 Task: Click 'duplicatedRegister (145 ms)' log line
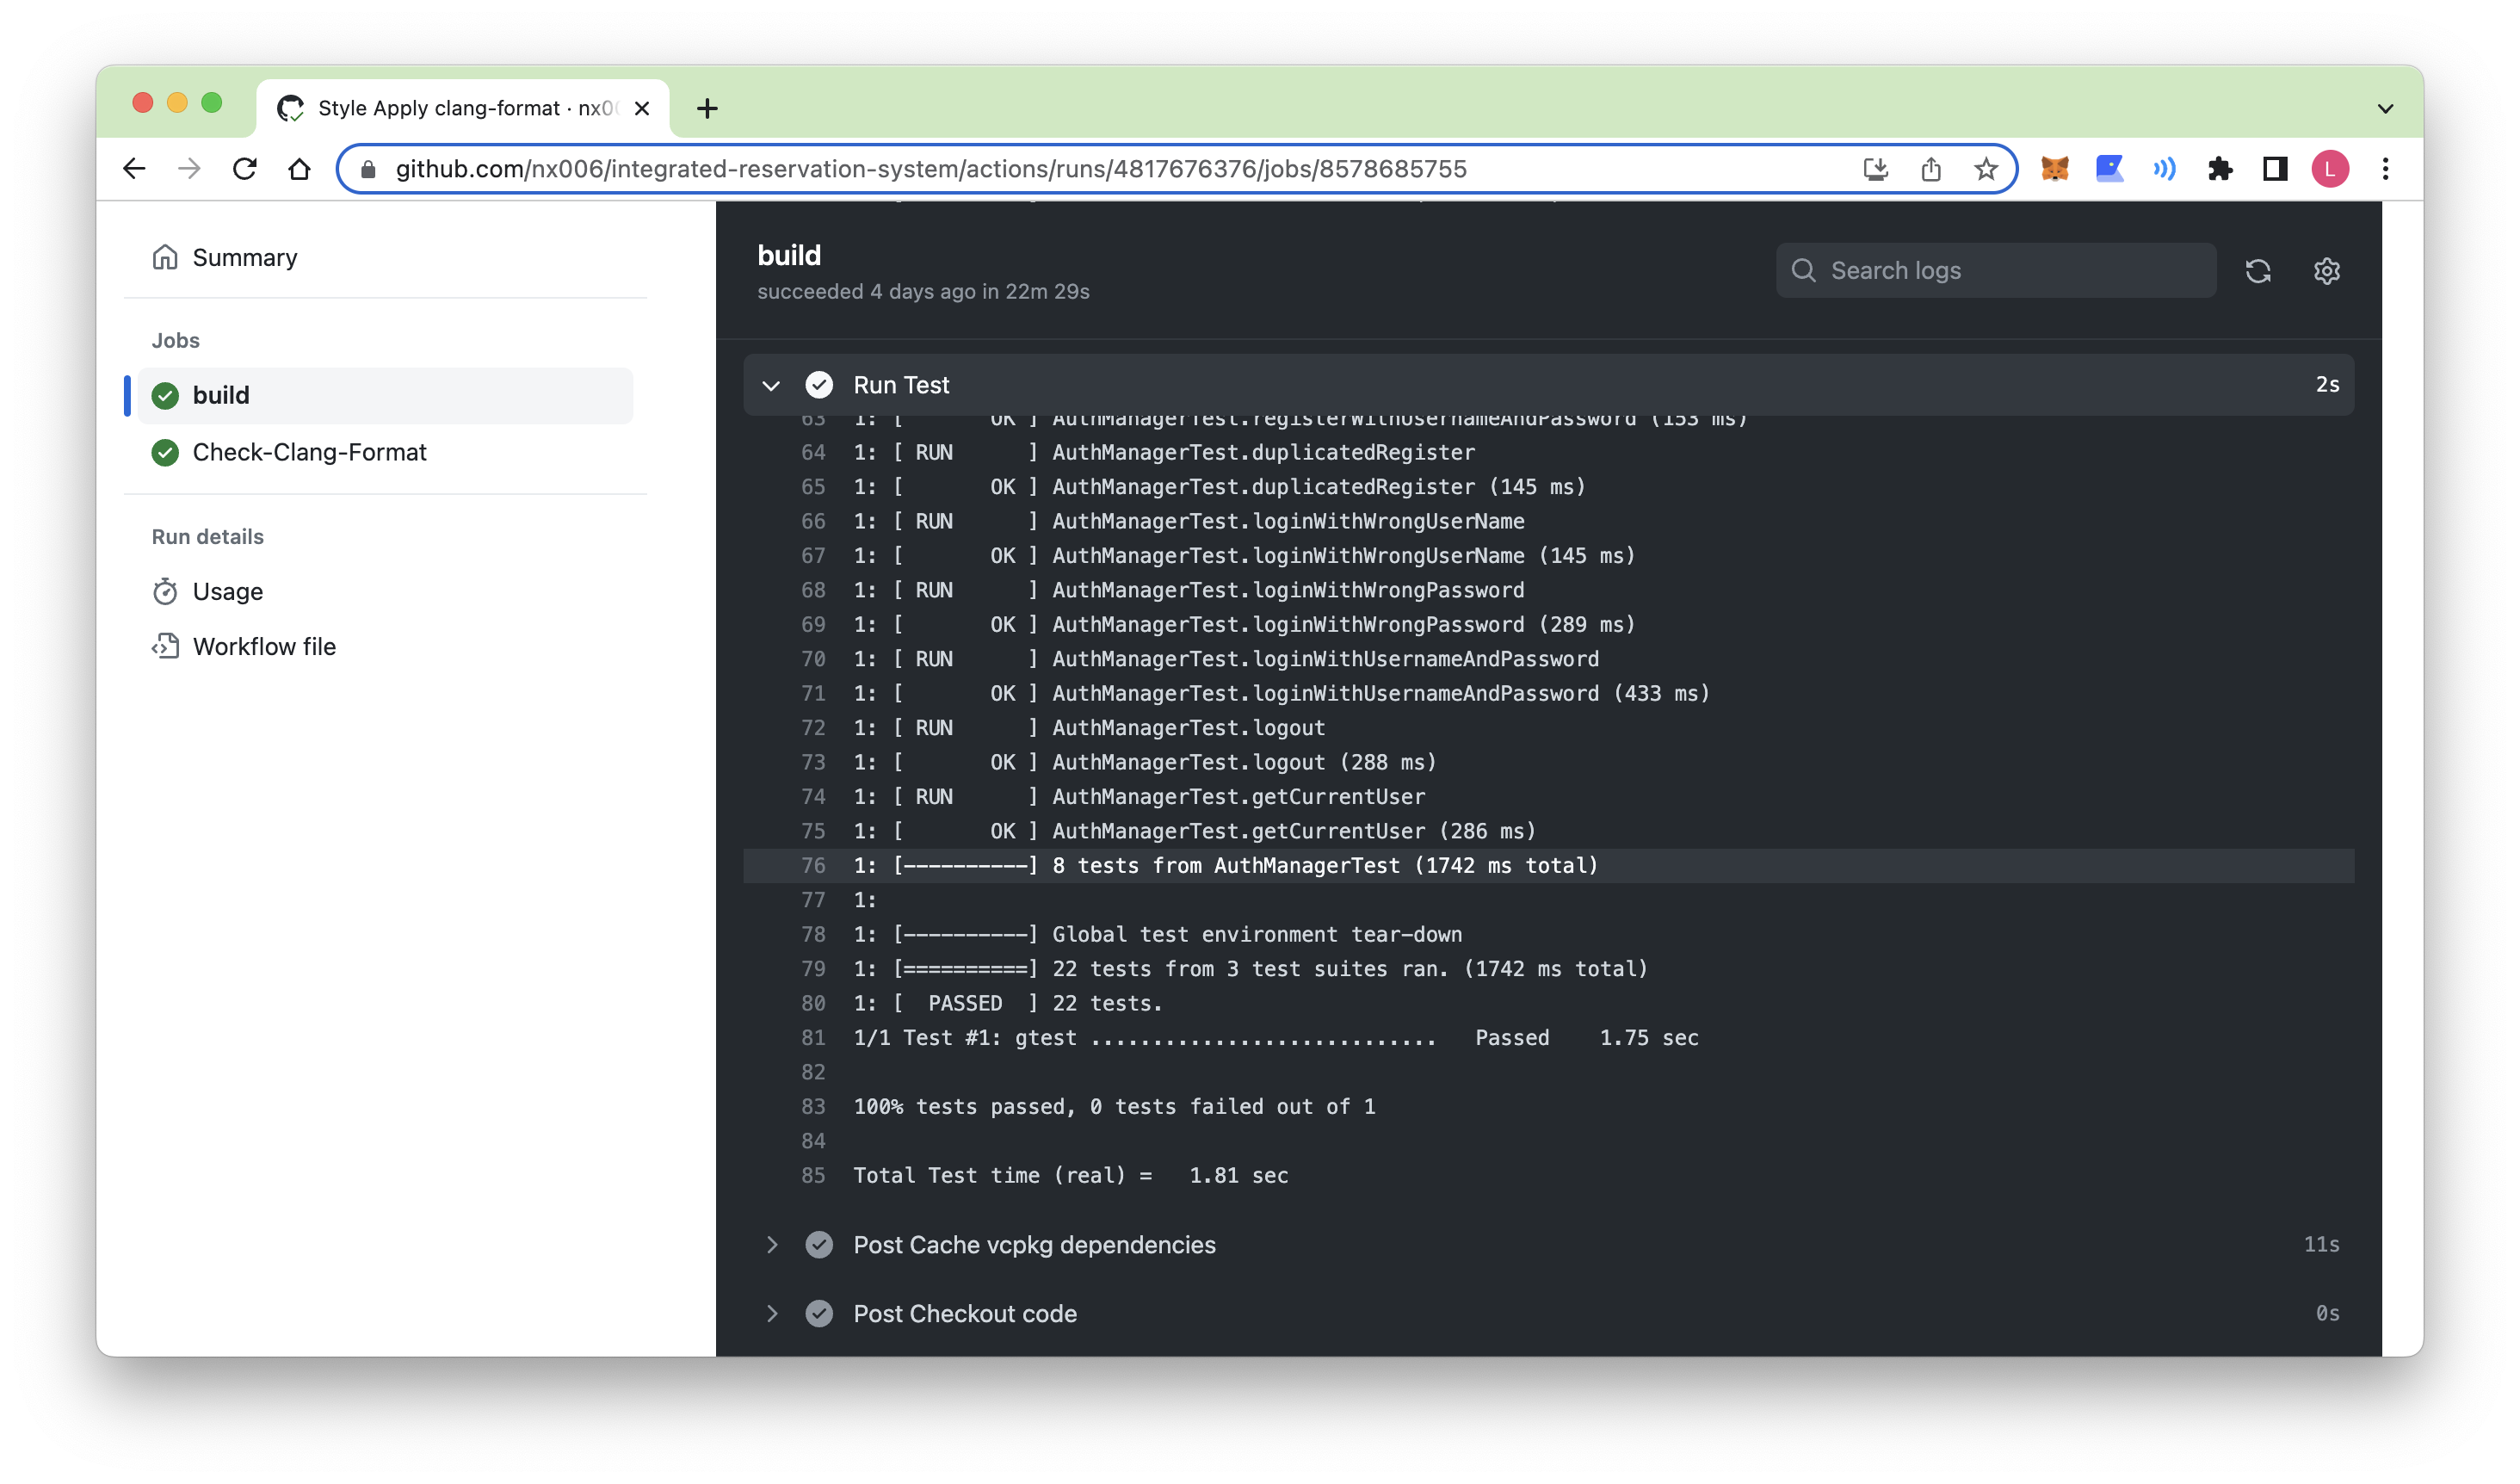click(1219, 487)
